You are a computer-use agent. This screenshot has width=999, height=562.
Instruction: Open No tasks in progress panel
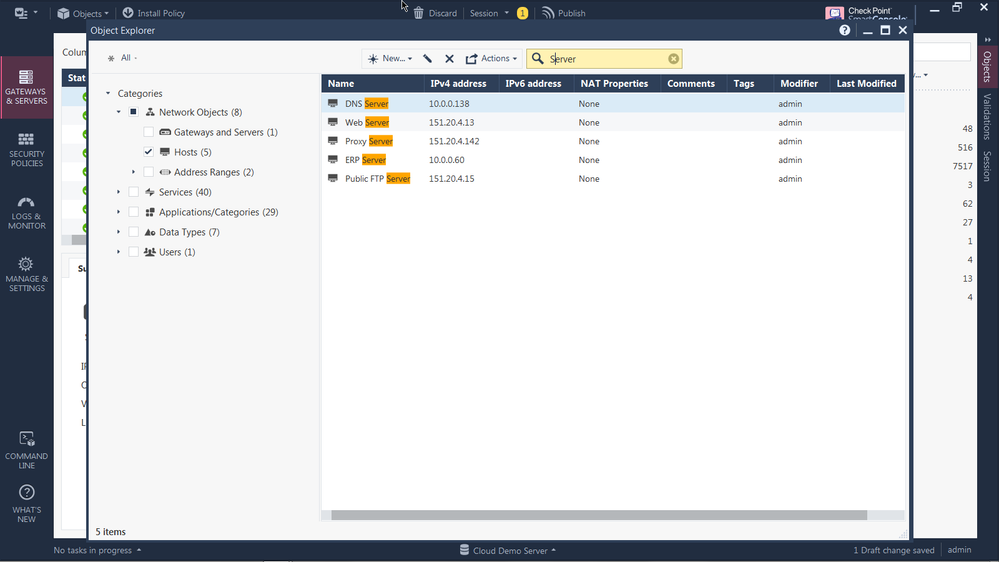pos(97,551)
